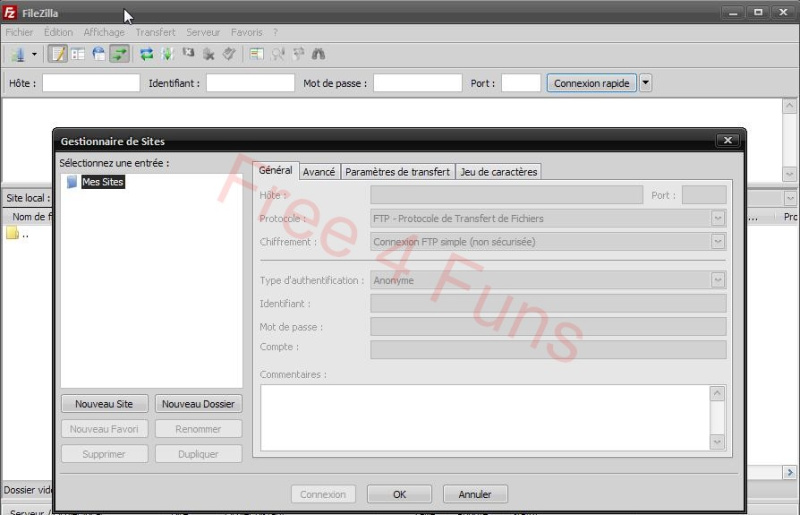Viewport: 800px width, 515px height.
Task: Toggle the message log display icon
Action: (x=58, y=54)
